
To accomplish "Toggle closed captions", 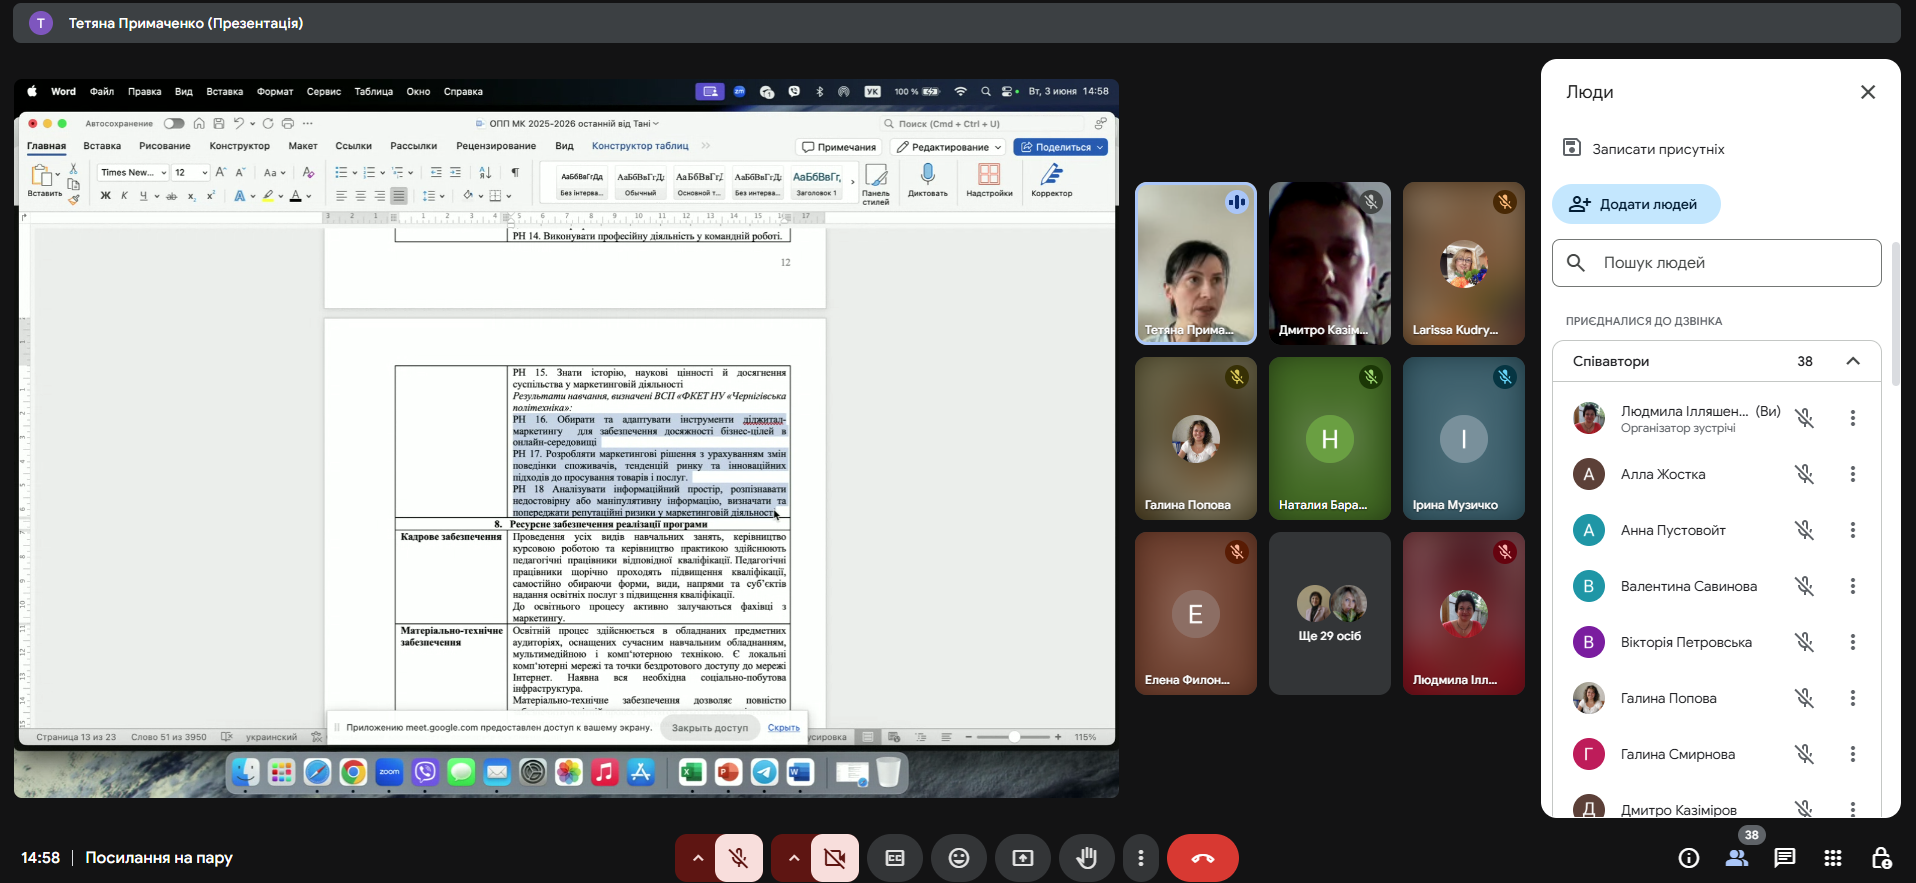I will pos(895,858).
